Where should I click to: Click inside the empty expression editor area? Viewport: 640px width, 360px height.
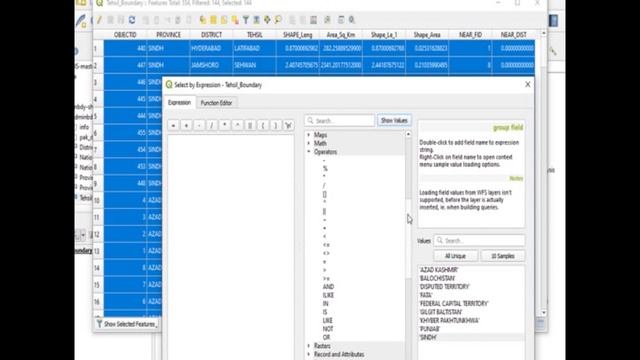(231, 247)
